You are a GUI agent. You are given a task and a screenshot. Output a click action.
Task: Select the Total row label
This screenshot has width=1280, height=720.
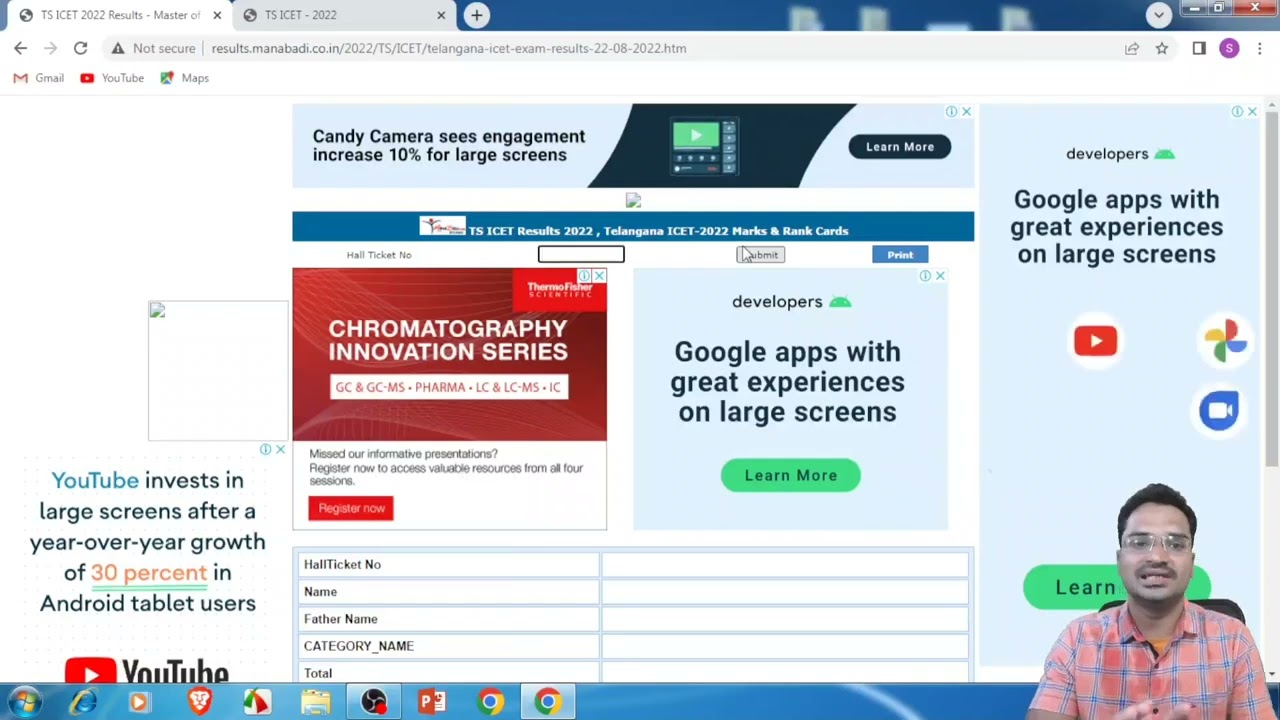(x=318, y=674)
